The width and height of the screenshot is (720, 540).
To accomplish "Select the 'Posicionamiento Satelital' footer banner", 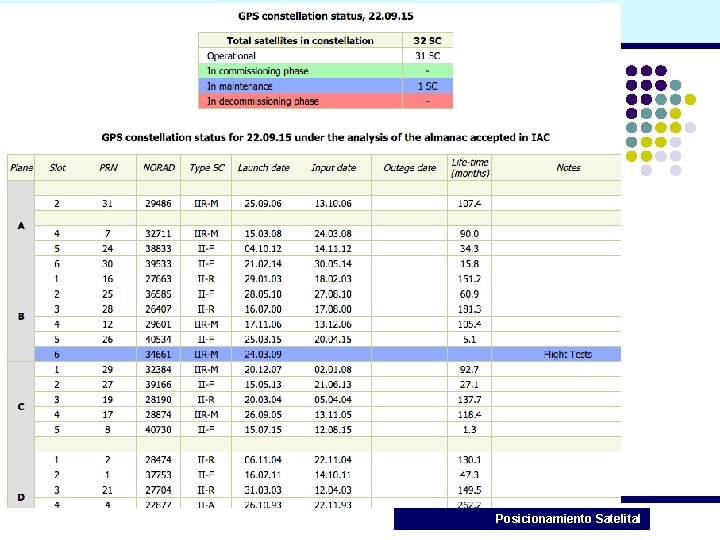I will click(x=522, y=519).
